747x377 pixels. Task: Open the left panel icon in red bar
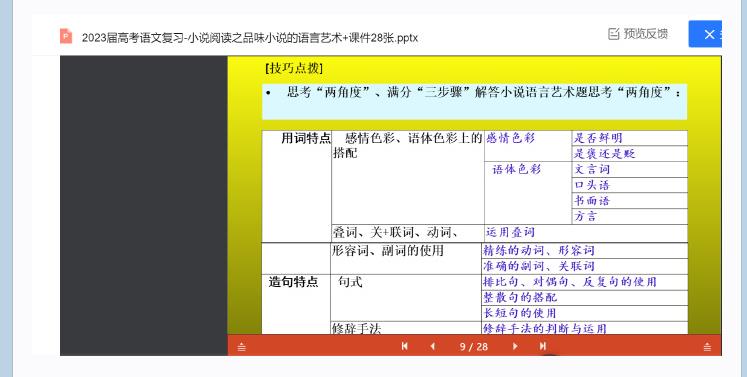point(242,347)
